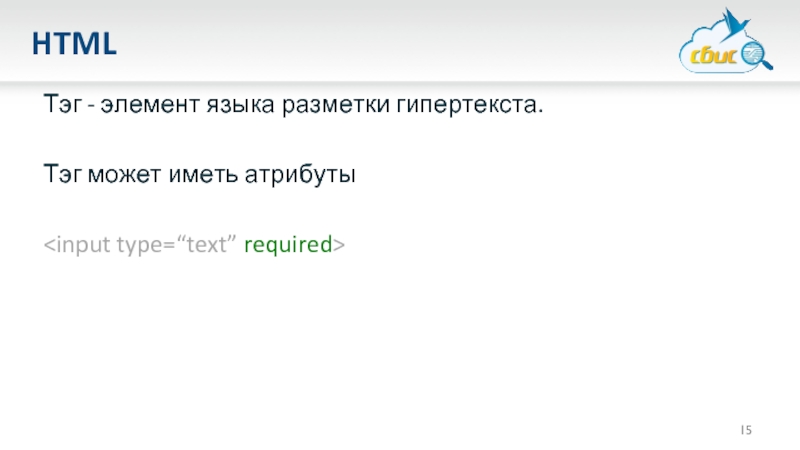800x450 pixels.
Task: Click slide number 15
Action: coord(746,430)
